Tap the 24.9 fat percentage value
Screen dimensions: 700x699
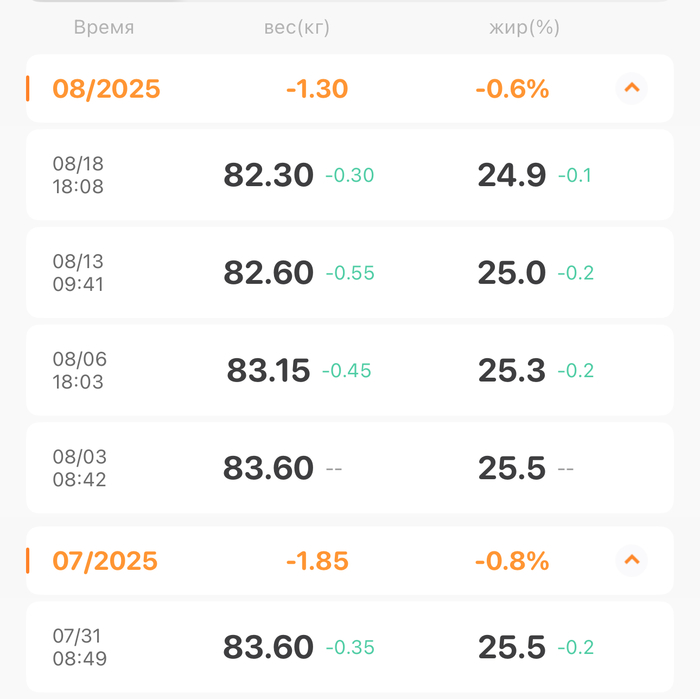pyautogui.click(x=512, y=175)
